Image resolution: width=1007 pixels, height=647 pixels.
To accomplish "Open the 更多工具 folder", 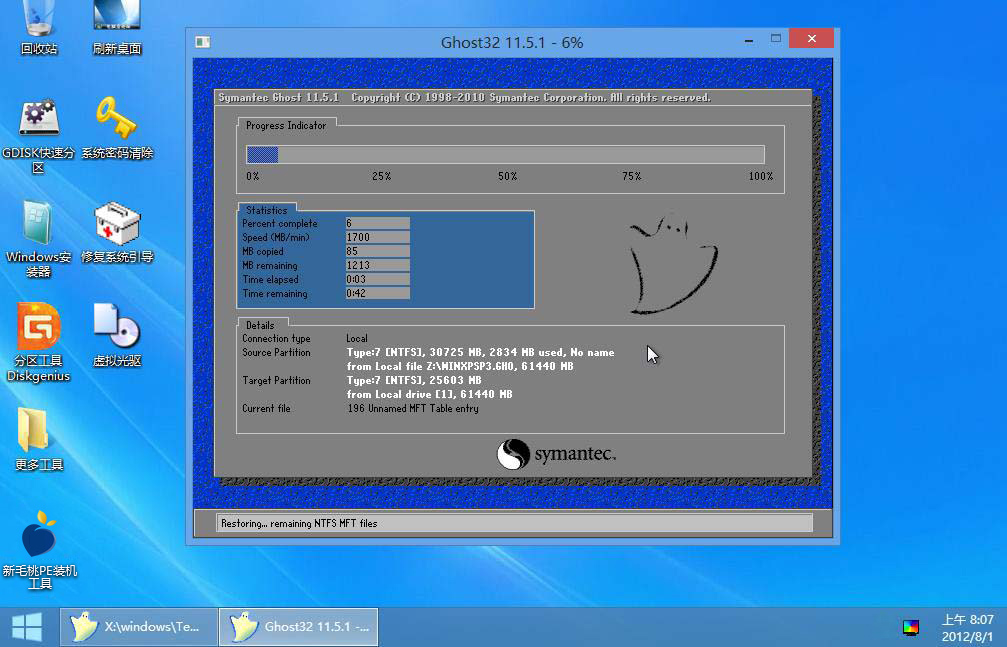I will click(x=39, y=440).
